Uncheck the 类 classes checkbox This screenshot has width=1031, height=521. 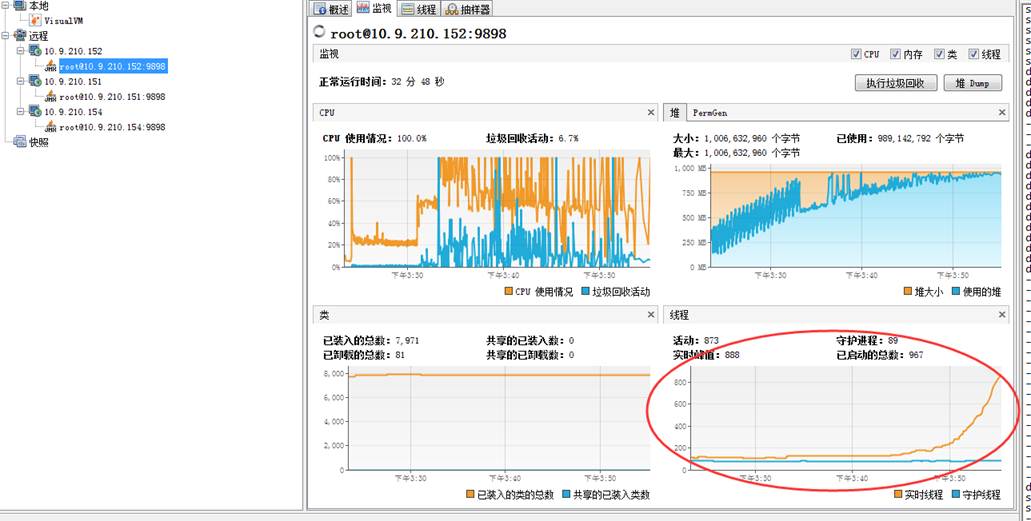939,54
